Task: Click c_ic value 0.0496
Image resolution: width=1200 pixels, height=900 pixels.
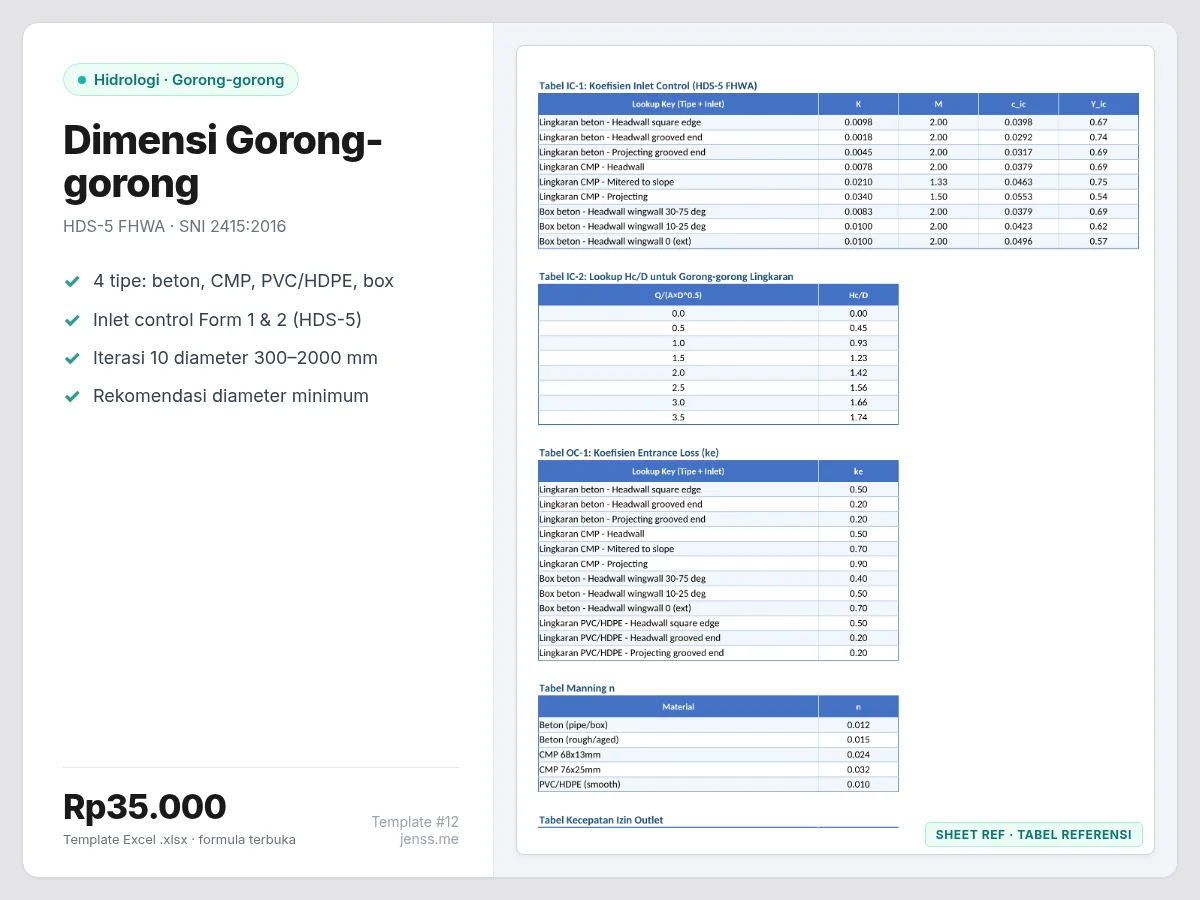Action: coord(1018,242)
